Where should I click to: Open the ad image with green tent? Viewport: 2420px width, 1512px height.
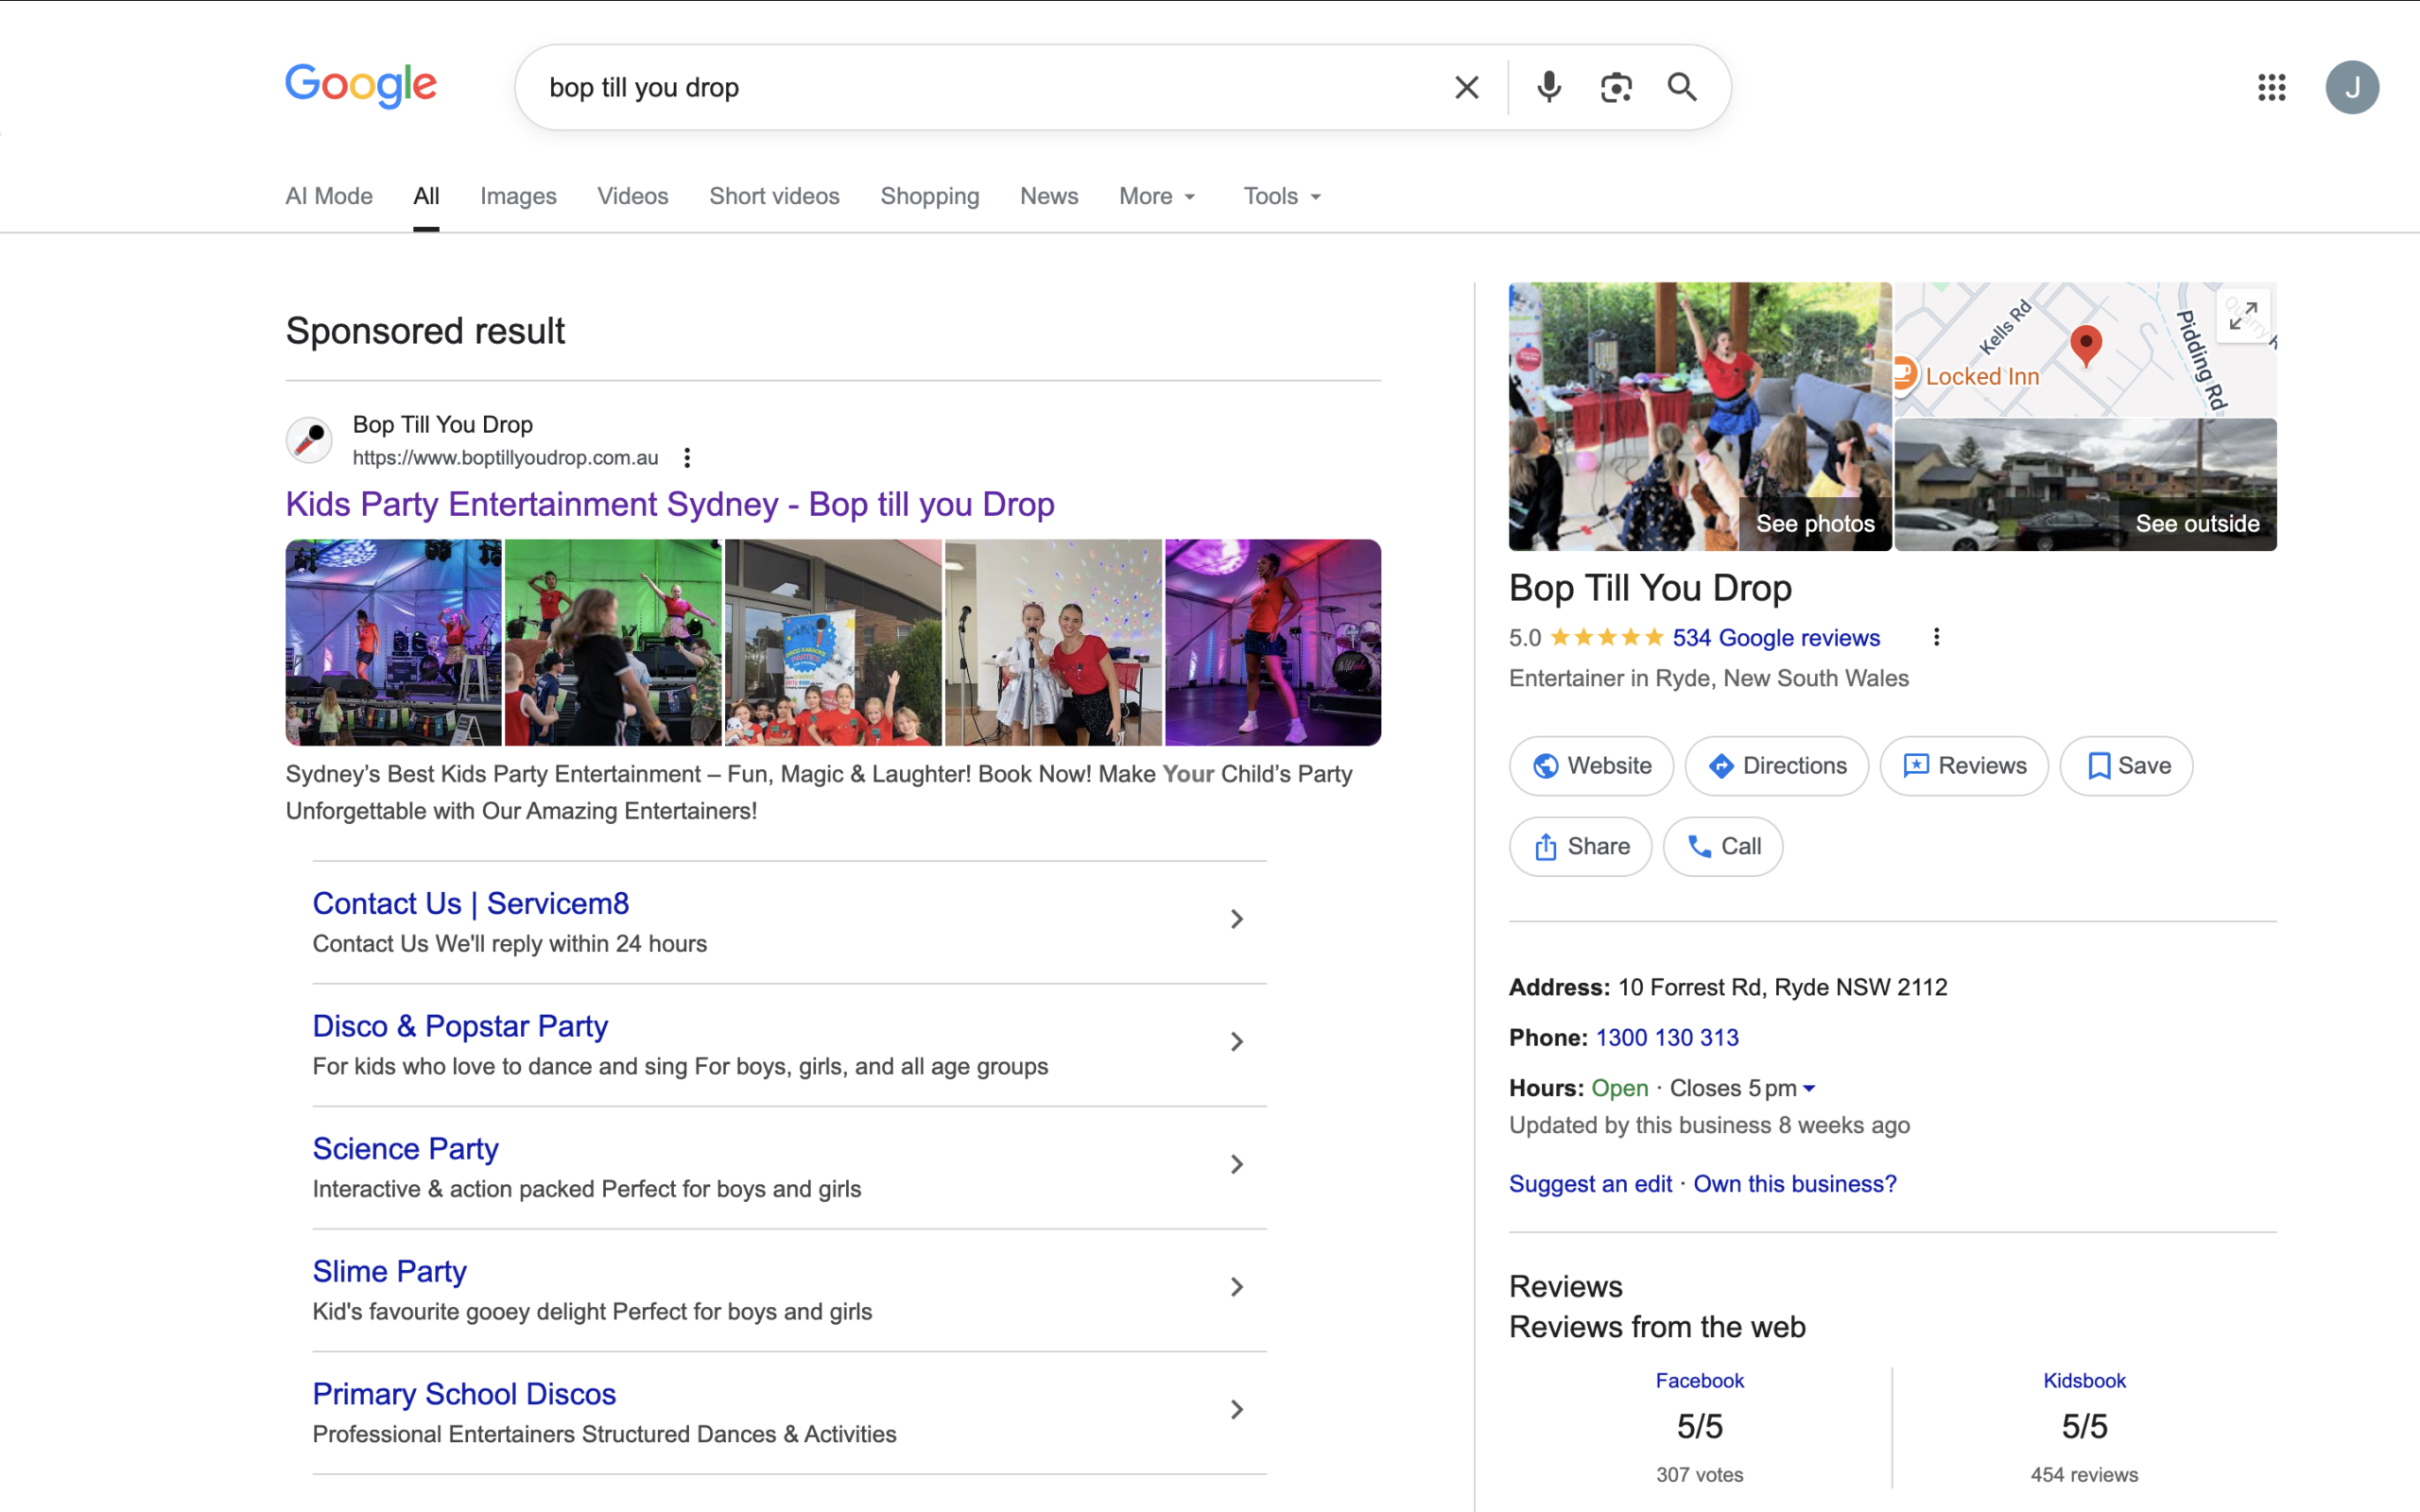[x=612, y=643]
